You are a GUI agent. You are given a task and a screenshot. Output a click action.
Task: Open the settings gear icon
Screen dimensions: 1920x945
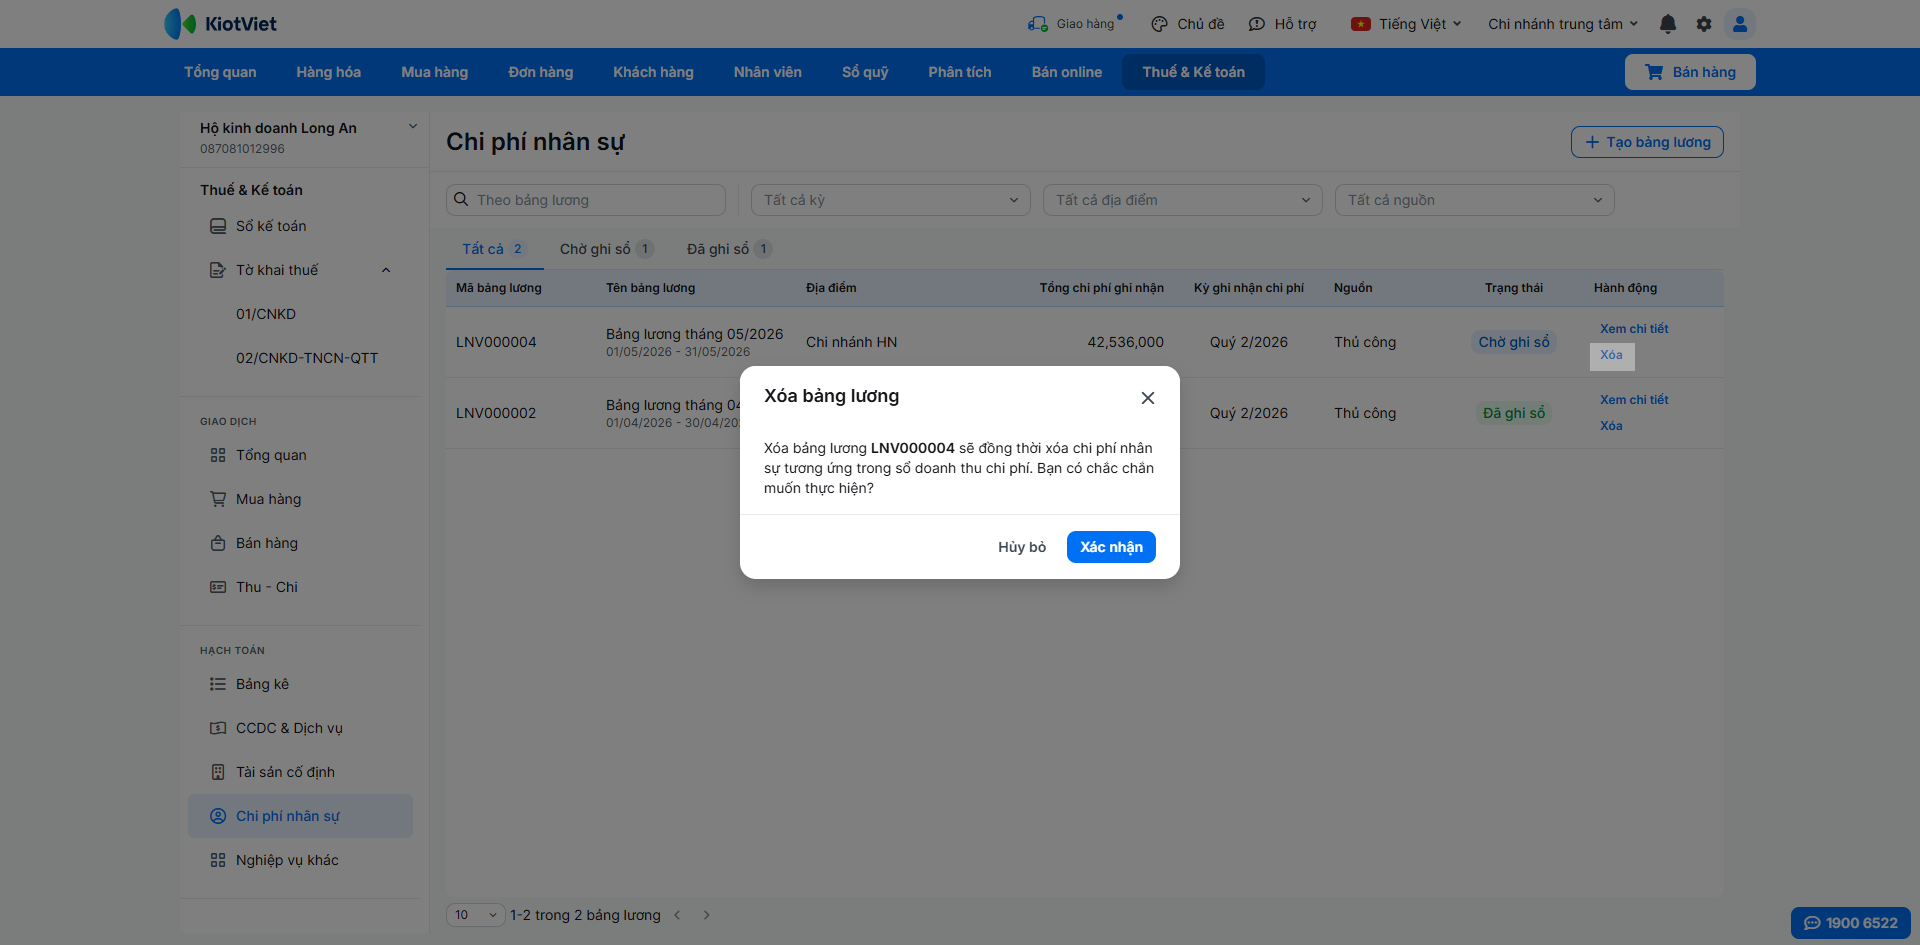(x=1704, y=24)
